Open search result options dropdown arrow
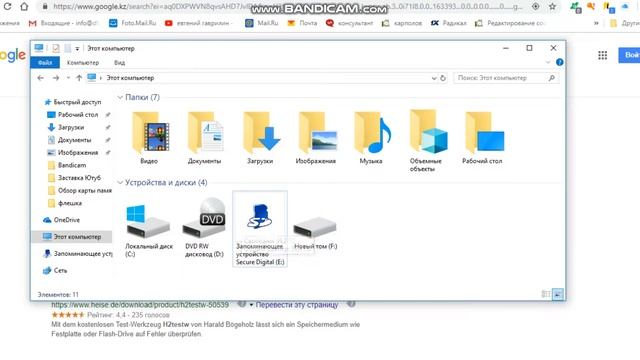This screenshot has width=640, height=360. pos(251,304)
